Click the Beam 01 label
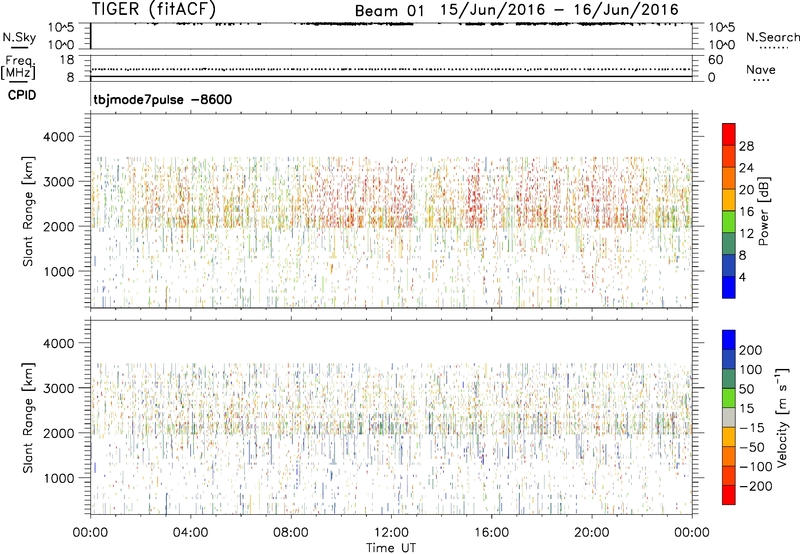This screenshot has width=800, height=554. click(389, 11)
